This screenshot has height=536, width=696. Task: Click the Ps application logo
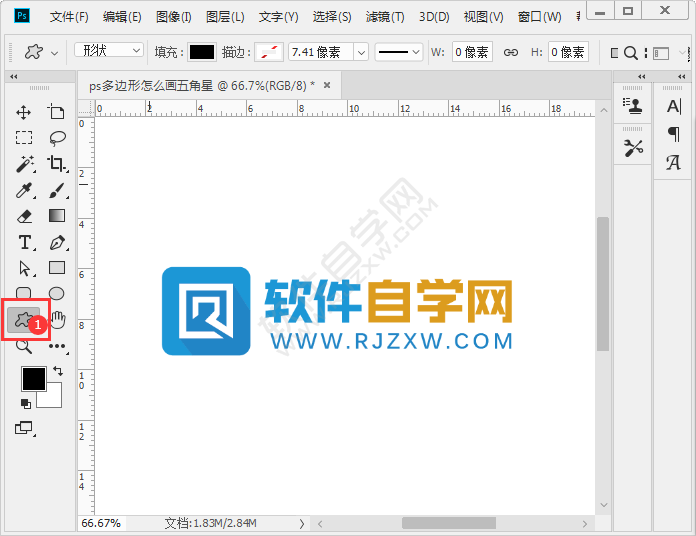tap(22, 16)
